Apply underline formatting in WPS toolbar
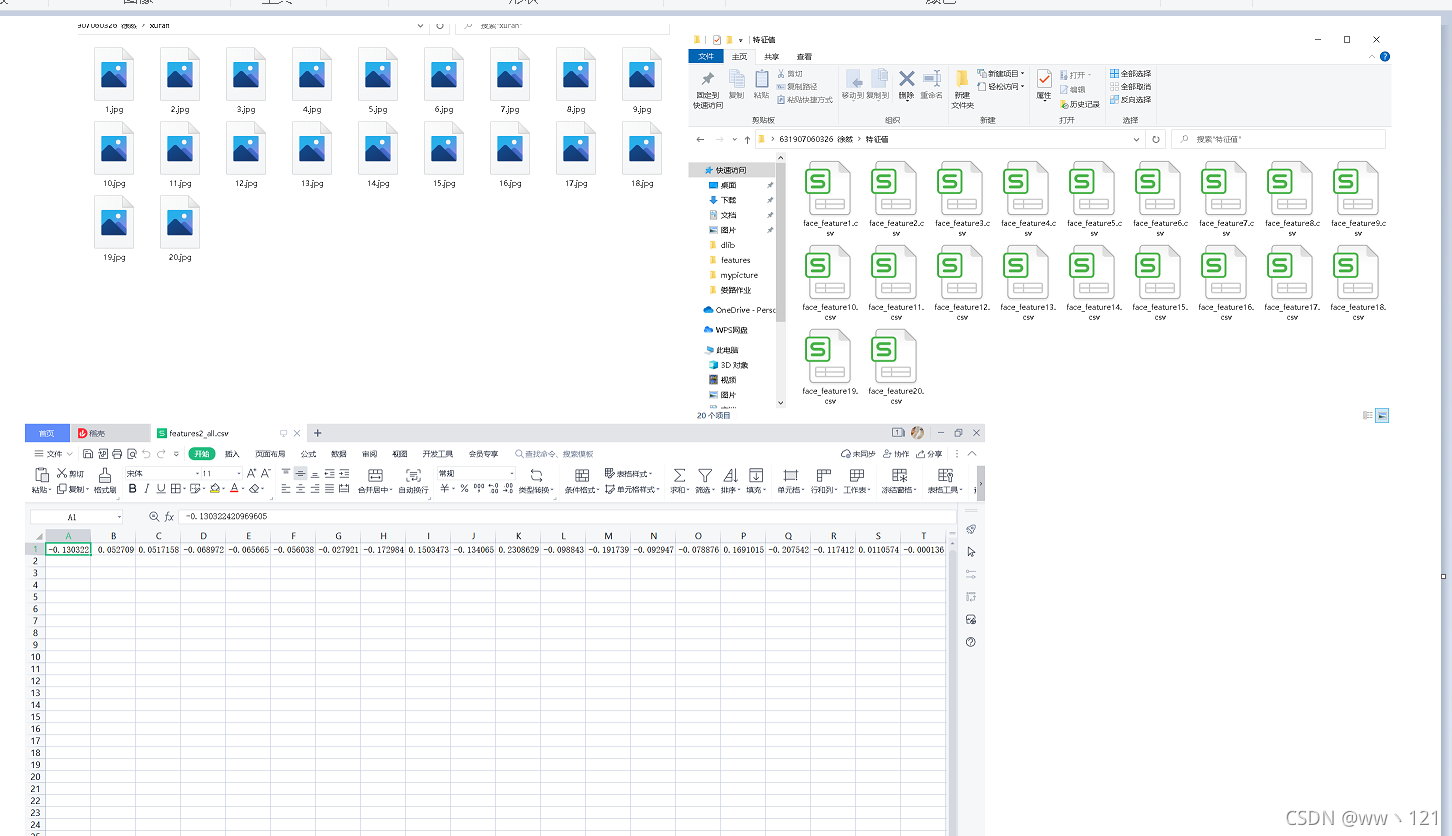The height and width of the screenshot is (836, 1452). tap(160, 489)
